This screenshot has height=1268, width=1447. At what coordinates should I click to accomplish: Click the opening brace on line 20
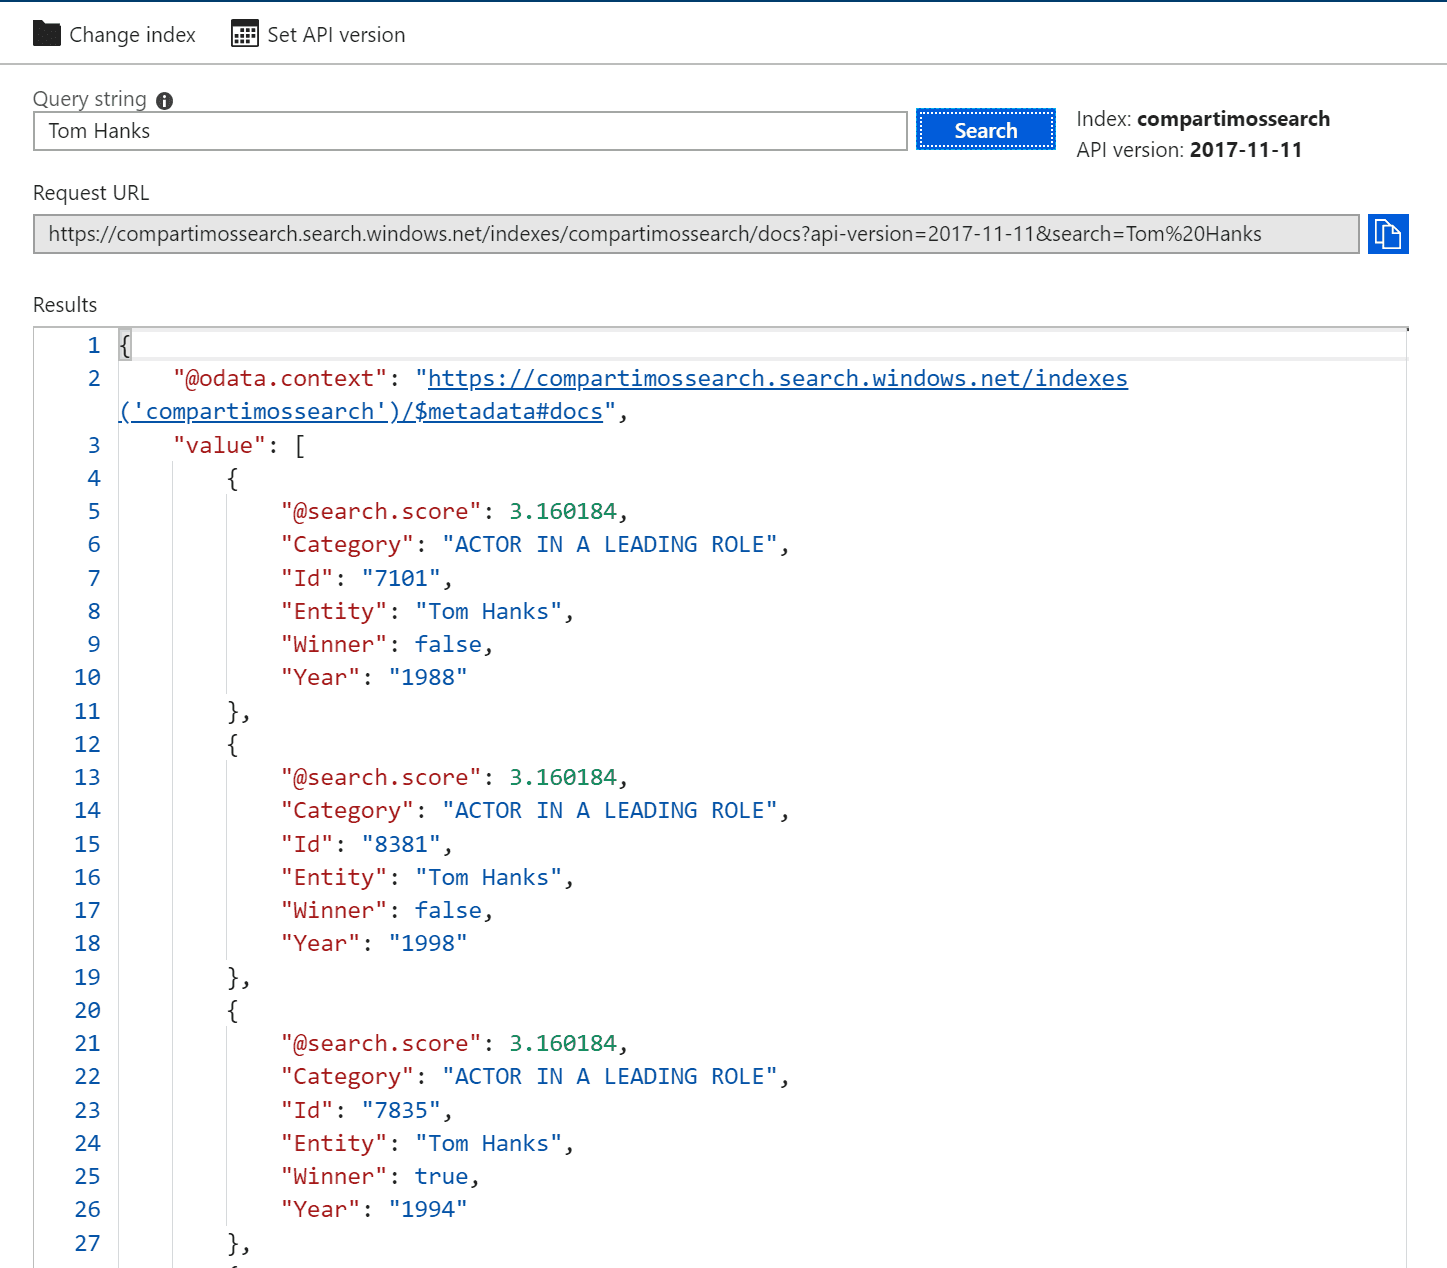233,1011
